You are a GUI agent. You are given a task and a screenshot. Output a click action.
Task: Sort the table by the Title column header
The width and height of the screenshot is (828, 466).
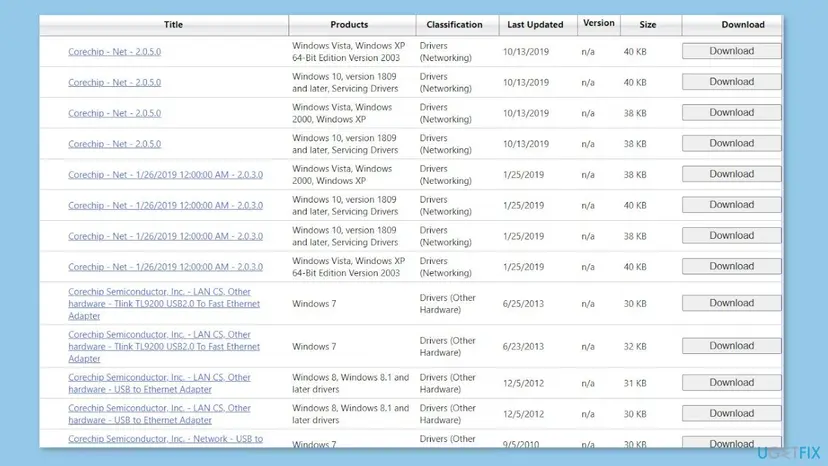(x=173, y=24)
